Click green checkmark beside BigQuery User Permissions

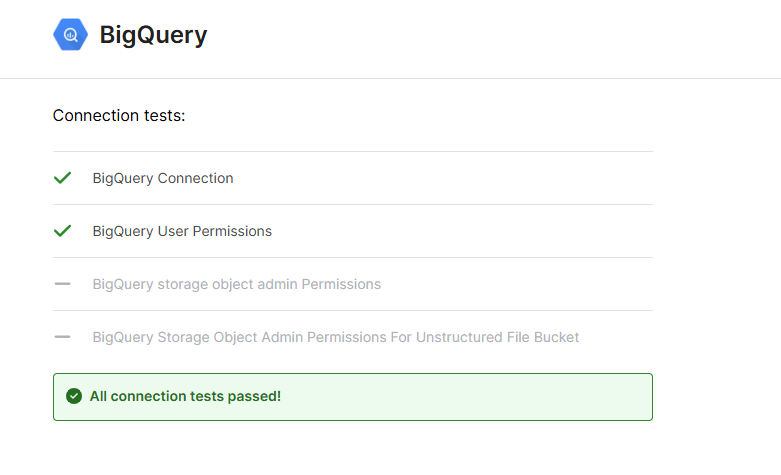coord(63,231)
